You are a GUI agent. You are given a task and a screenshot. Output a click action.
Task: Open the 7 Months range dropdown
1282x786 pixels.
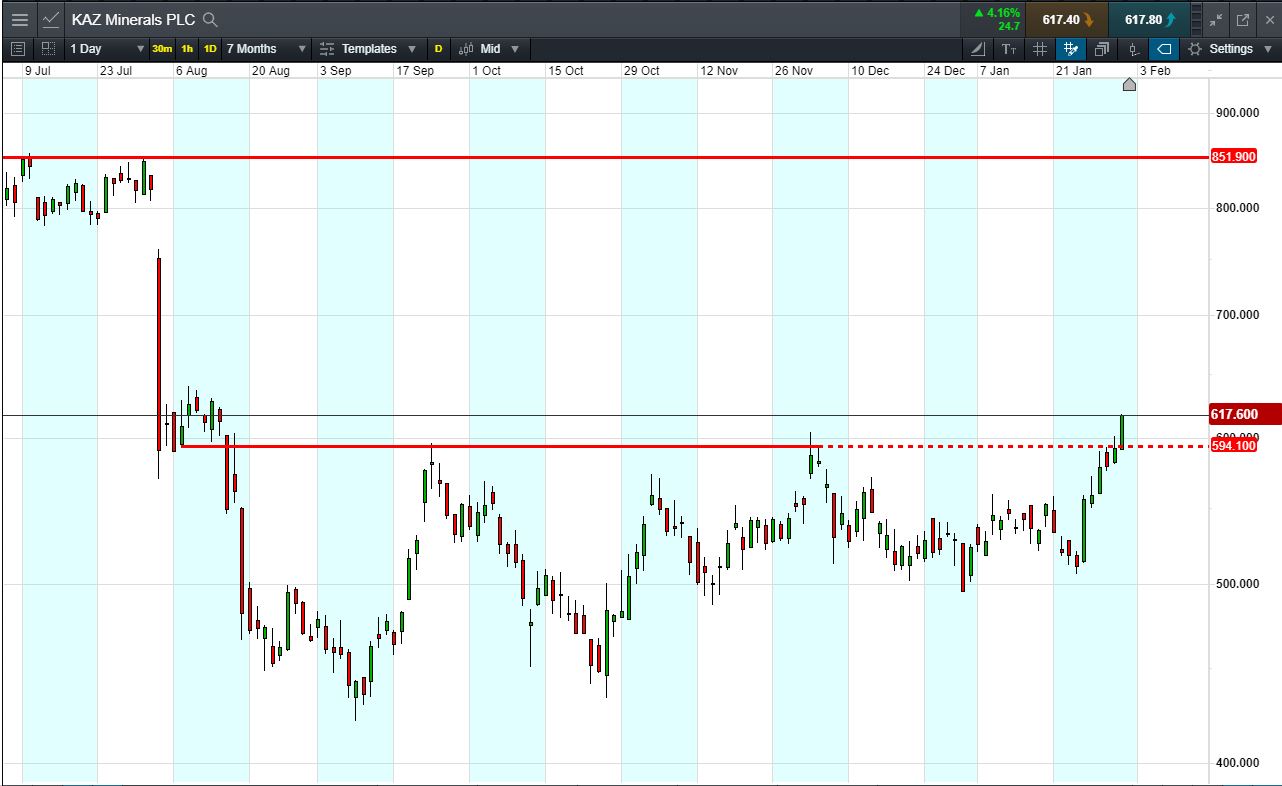click(266, 48)
